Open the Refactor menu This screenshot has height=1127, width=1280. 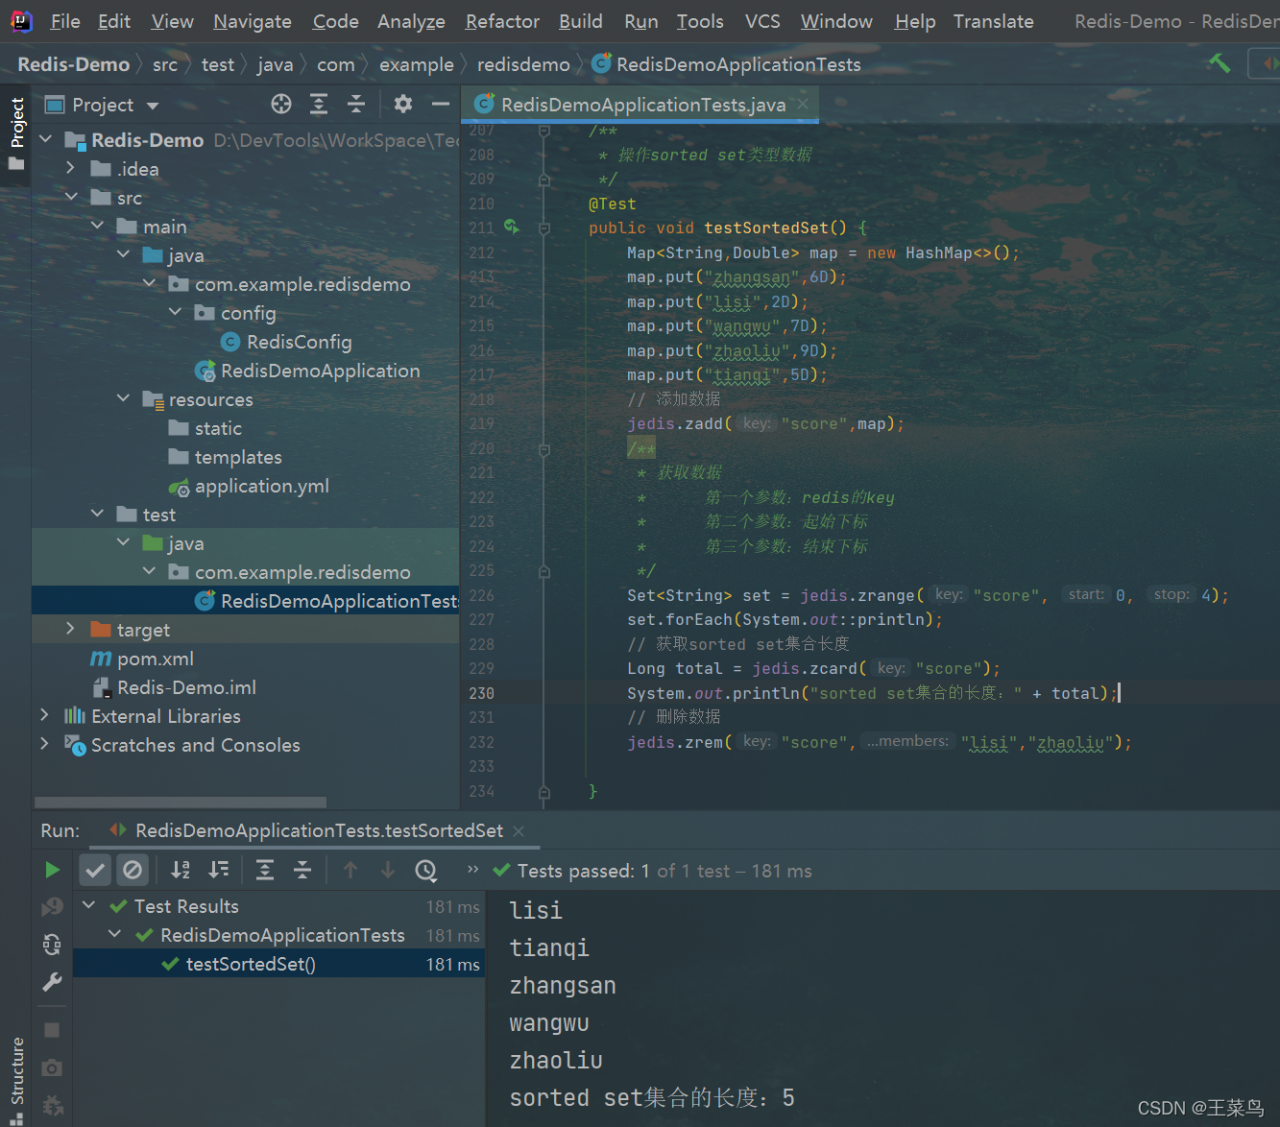pyautogui.click(x=502, y=21)
